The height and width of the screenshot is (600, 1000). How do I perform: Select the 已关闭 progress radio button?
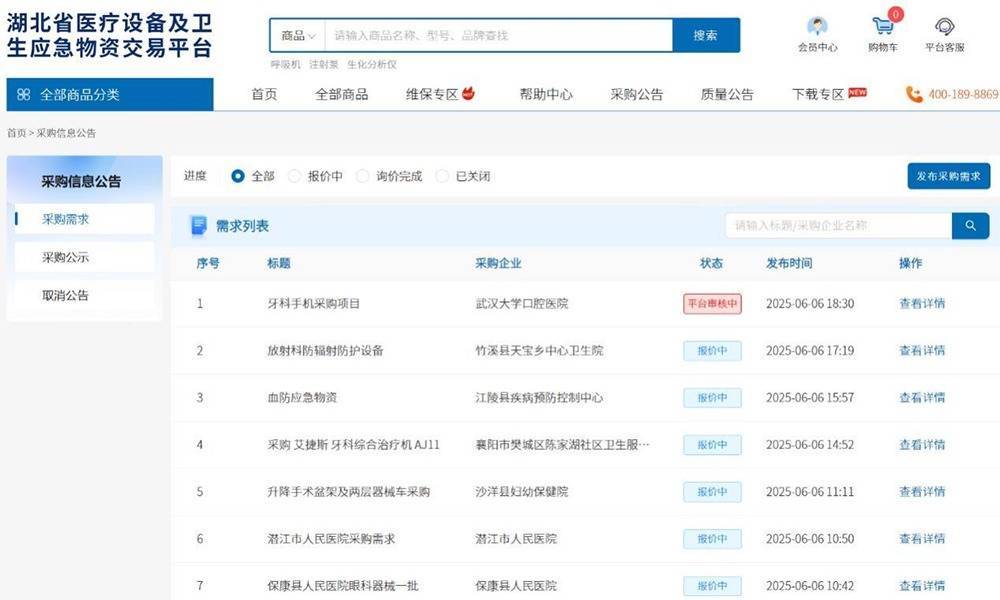click(x=442, y=176)
